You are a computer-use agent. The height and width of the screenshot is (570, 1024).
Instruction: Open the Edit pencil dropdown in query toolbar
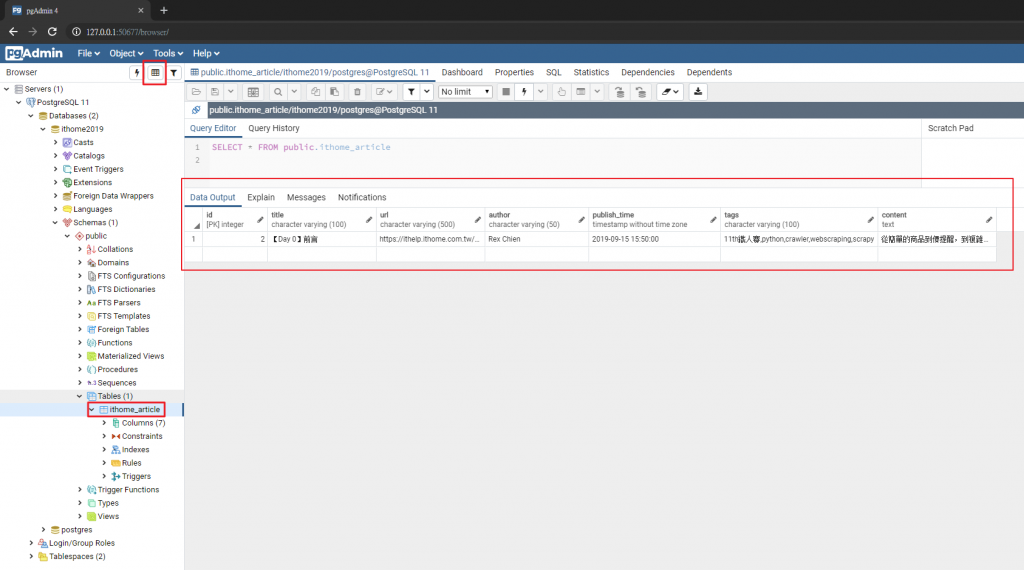(x=384, y=92)
